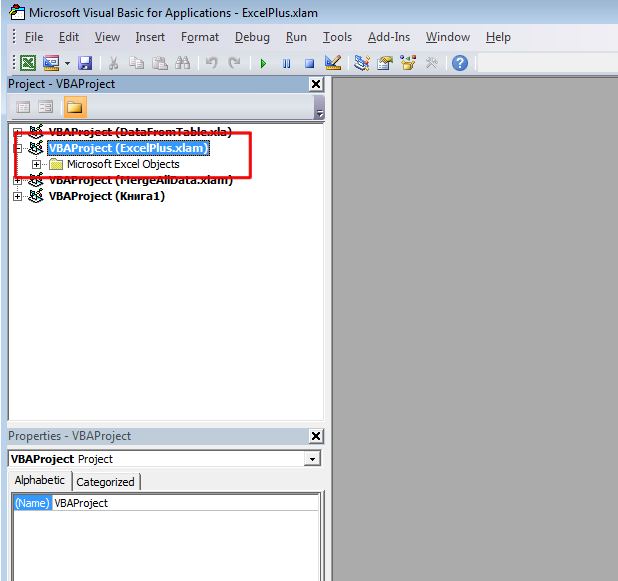The image size is (618, 581).
Task: Open the Insert object dropdown arrow
Action: click(x=67, y=63)
